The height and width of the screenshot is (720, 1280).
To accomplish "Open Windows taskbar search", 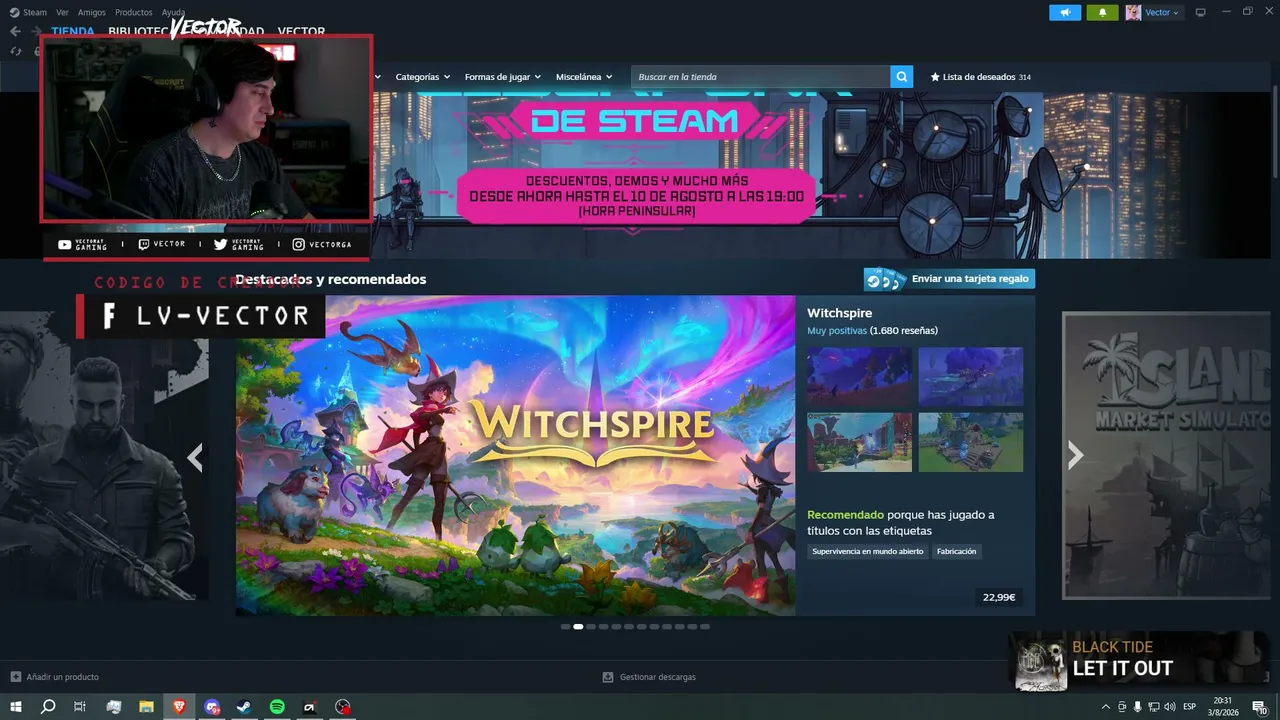I will click(x=48, y=707).
